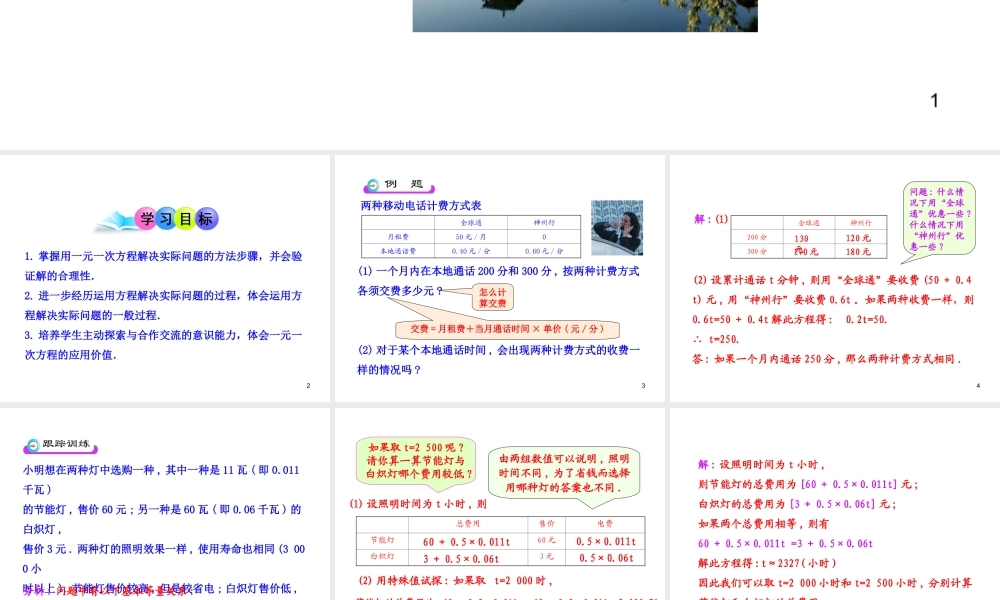Click the scenic image at top of page
The height and width of the screenshot is (600, 1000).
tap(585, 13)
